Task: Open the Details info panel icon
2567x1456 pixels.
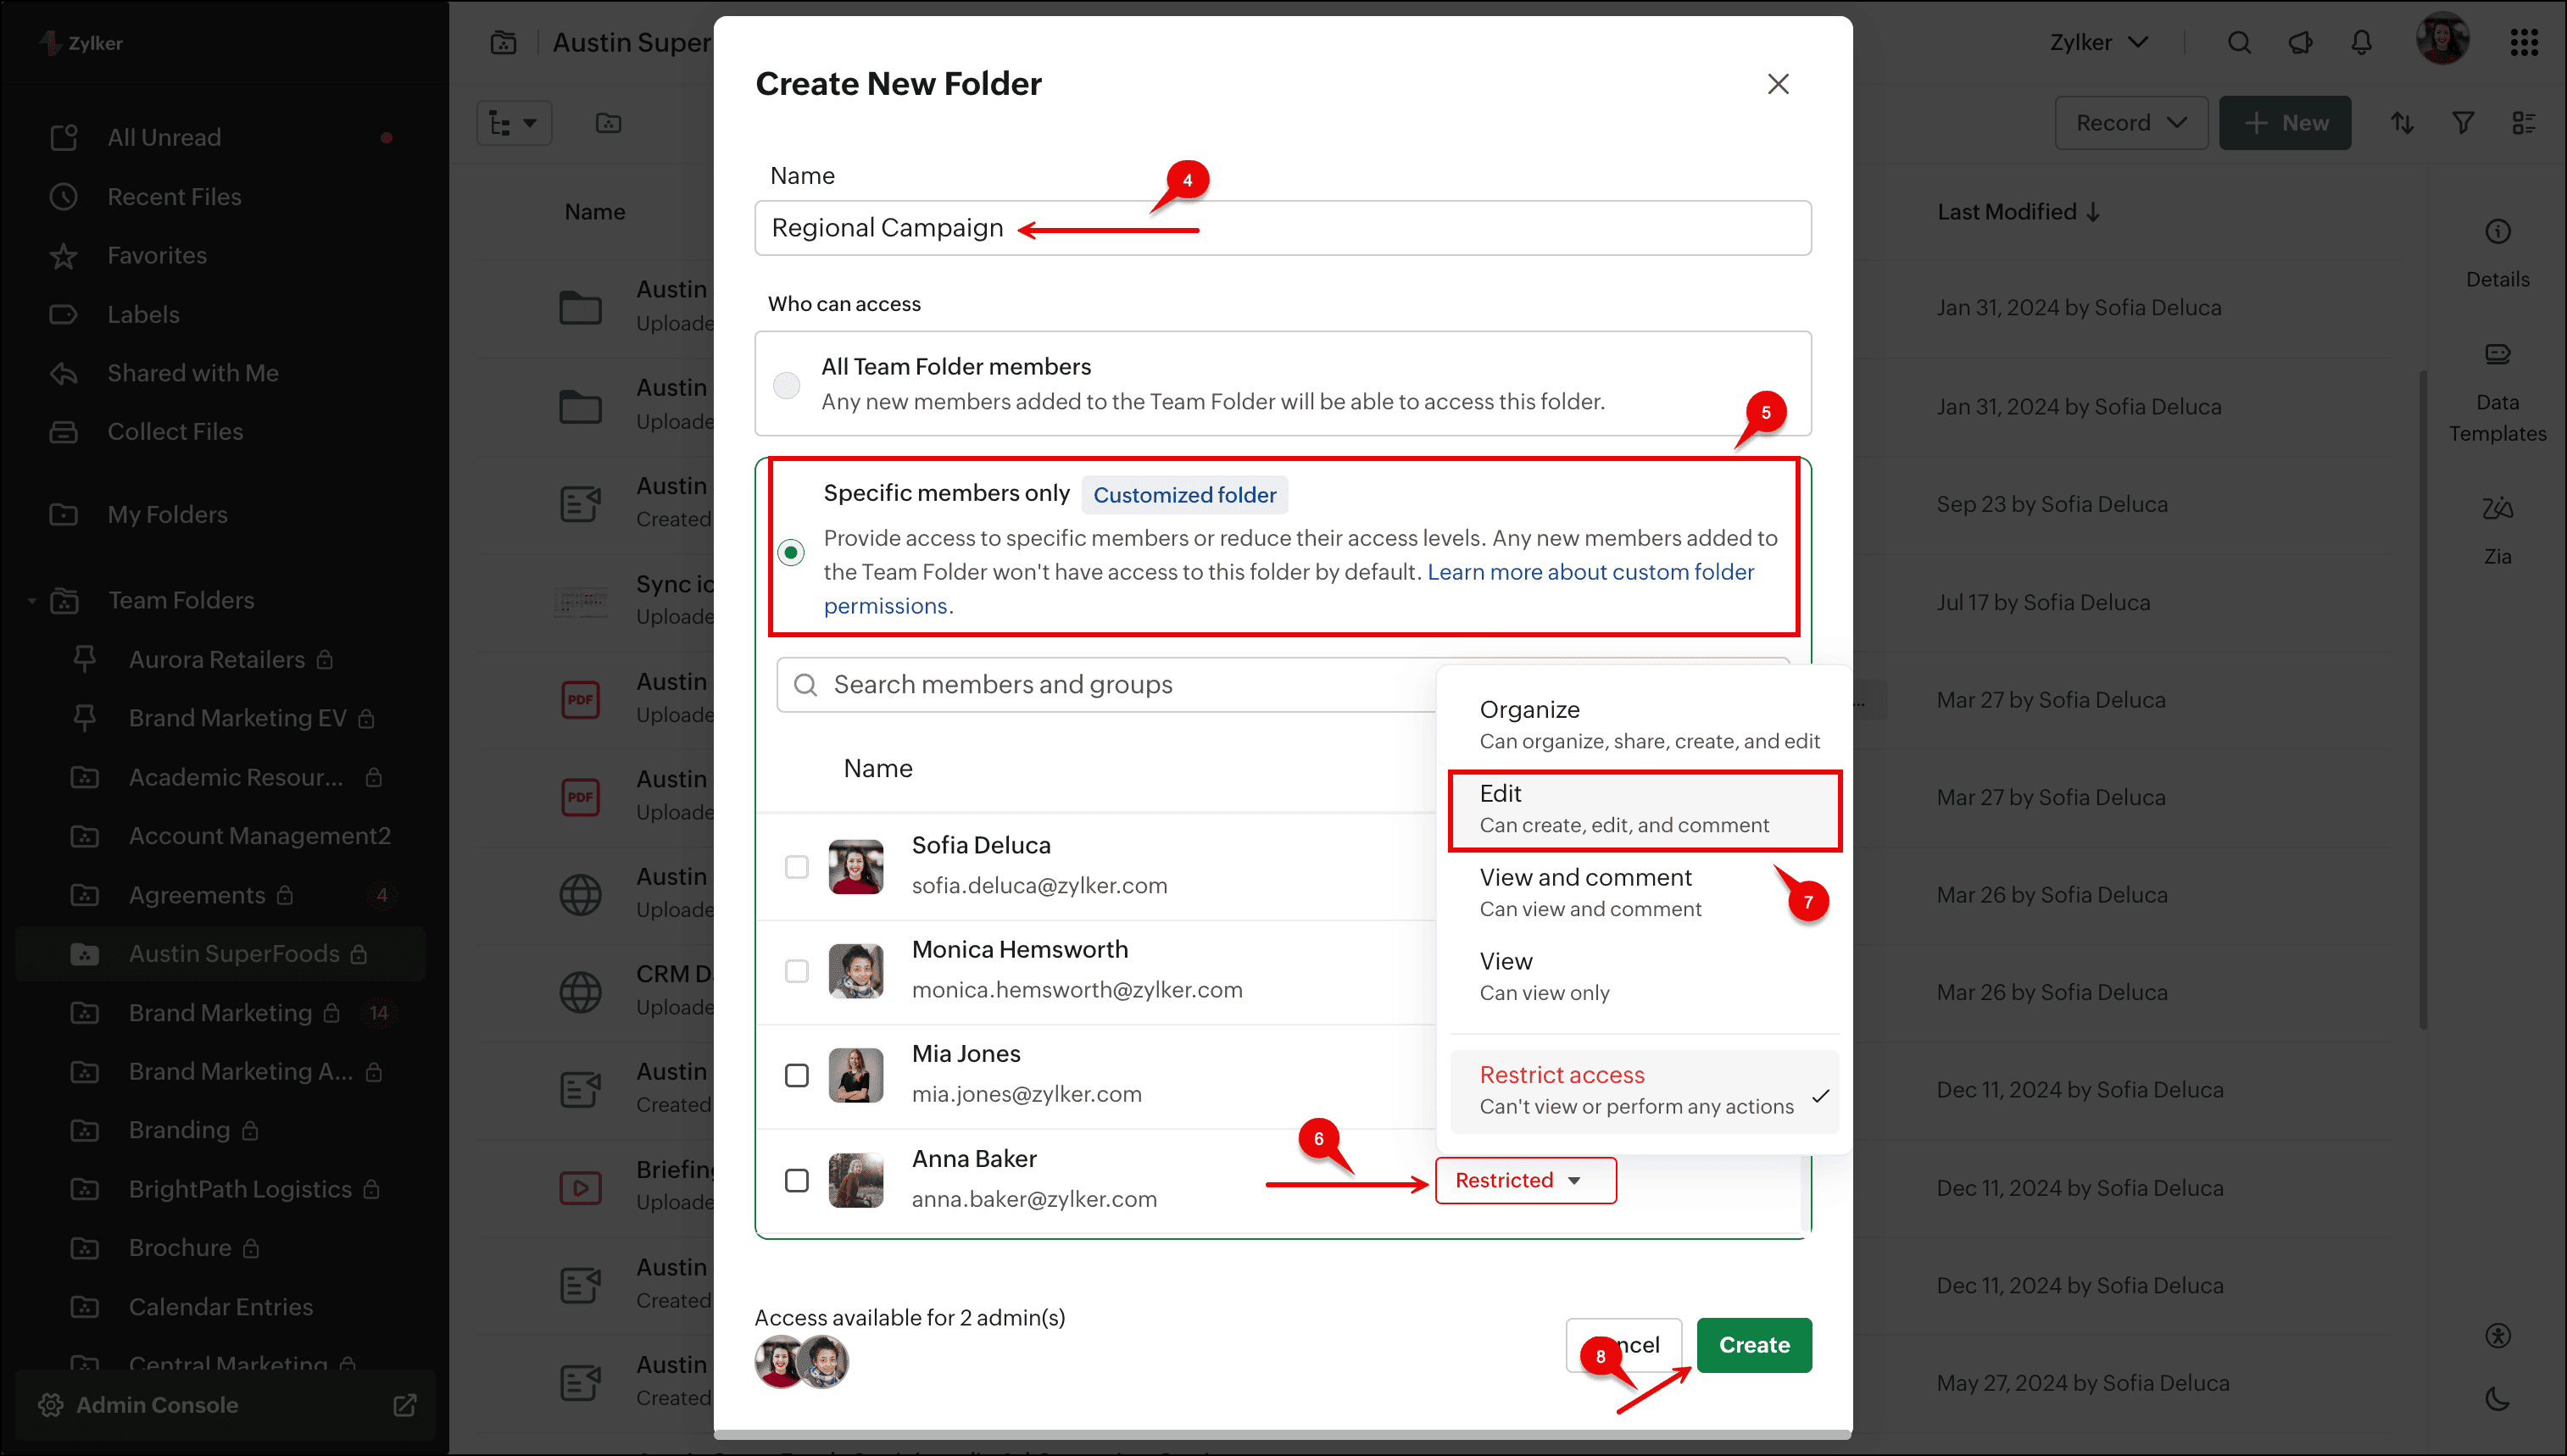Action: (2497, 232)
